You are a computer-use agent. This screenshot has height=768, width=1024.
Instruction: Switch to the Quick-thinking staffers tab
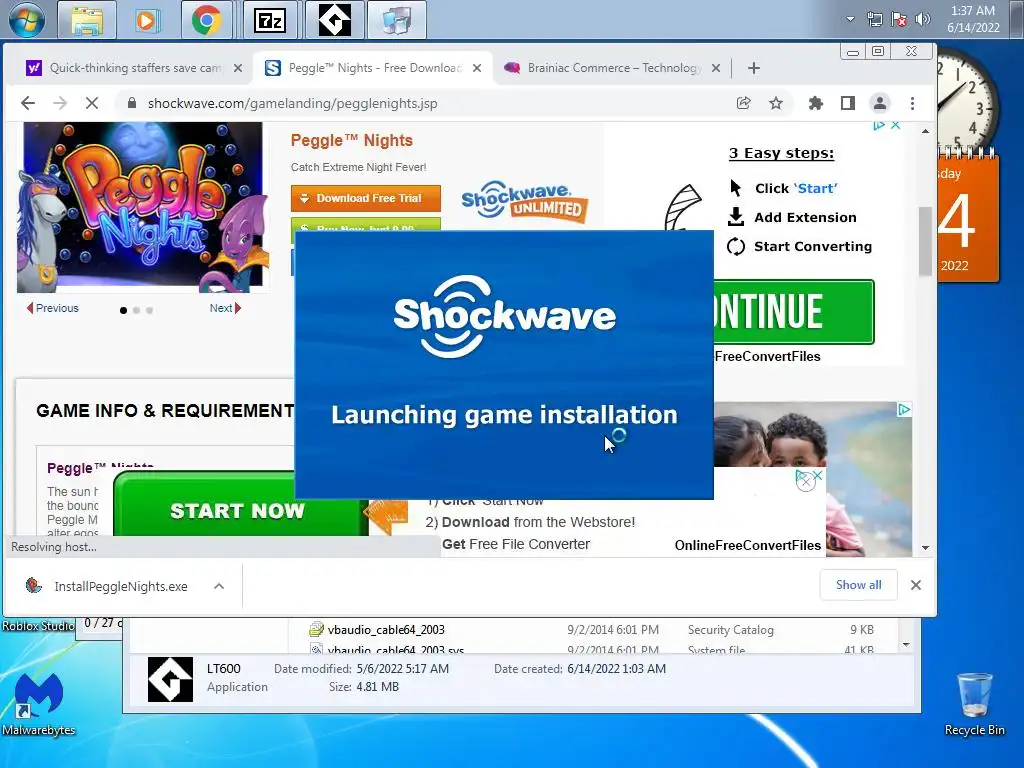pyautogui.click(x=135, y=68)
